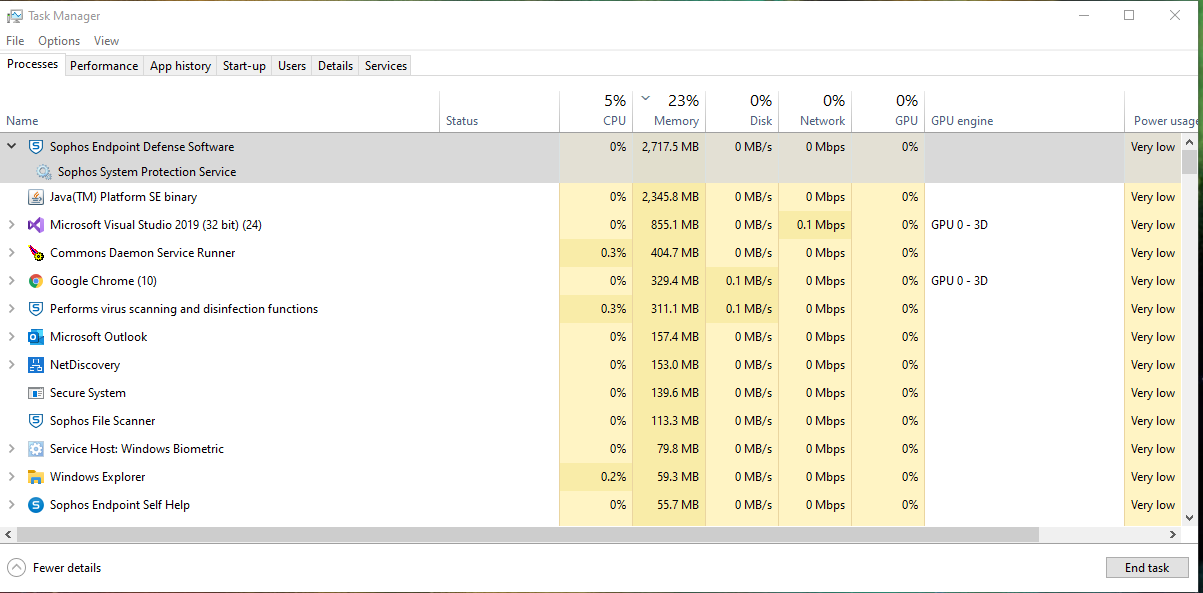The width and height of the screenshot is (1203, 593).
Task: Switch to the Performance tab
Action: click(x=104, y=66)
